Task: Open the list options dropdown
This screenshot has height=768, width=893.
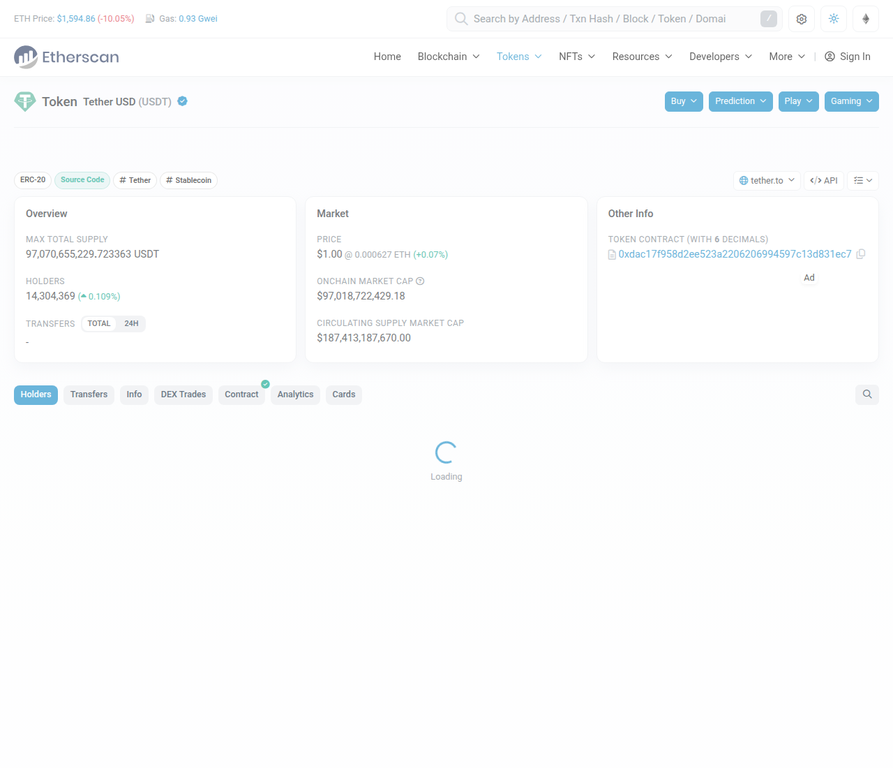Action: 863,180
